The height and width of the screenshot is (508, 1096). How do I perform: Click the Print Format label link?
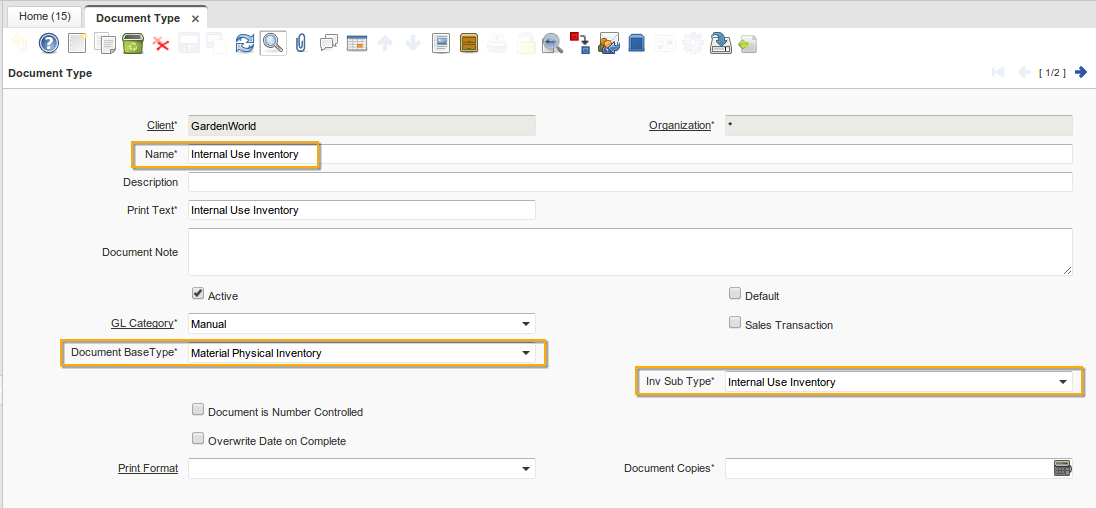tap(148, 468)
